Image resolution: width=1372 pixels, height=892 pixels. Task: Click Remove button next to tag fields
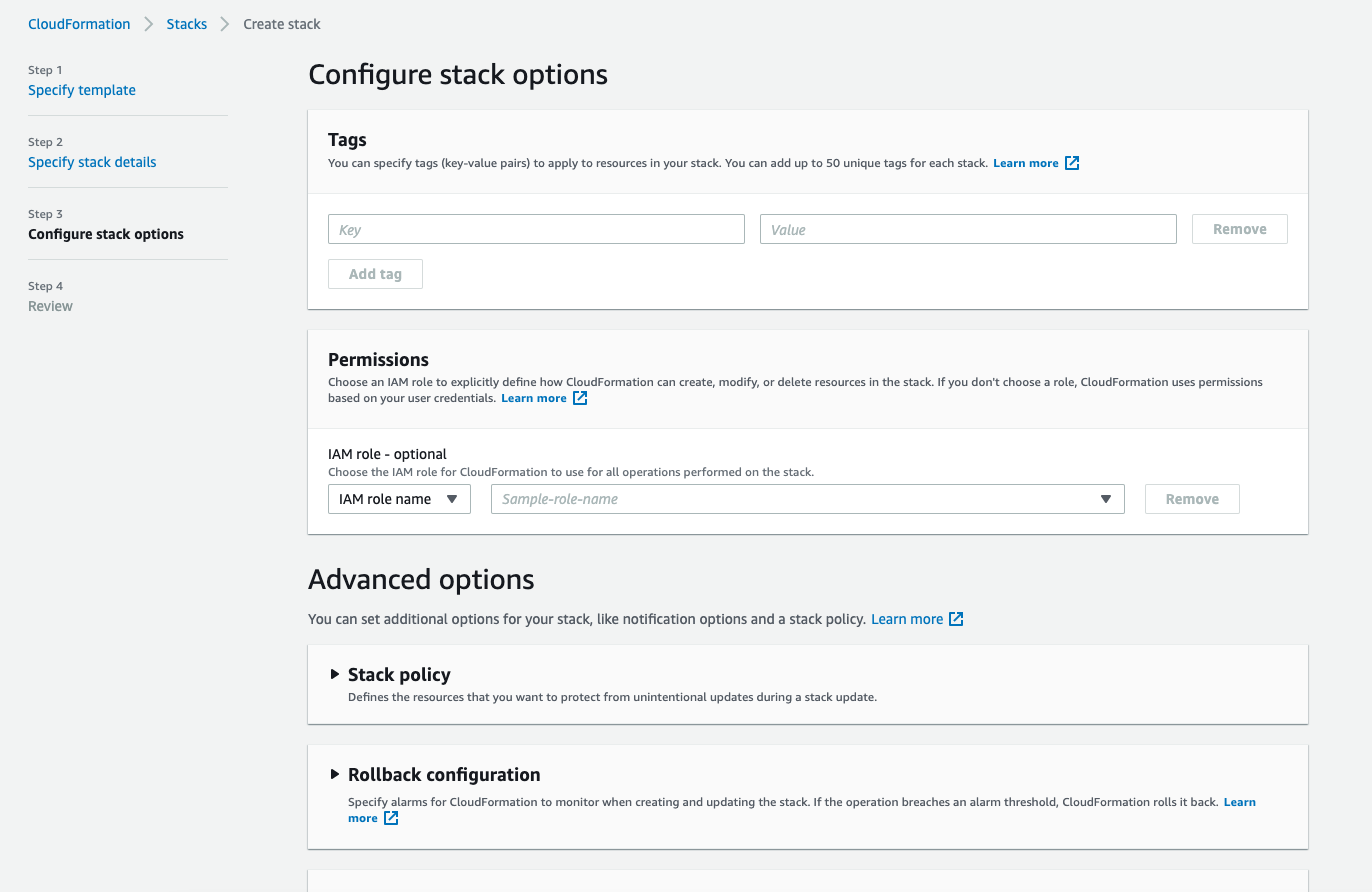1239,229
